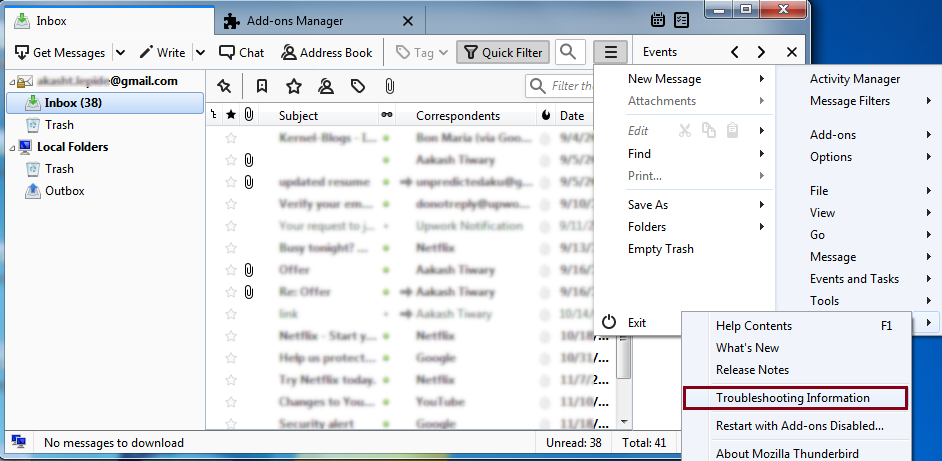Open the calendar tab icon
The width and height of the screenshot is (942, 461).
pyautogui.click(x=658, y=20)
